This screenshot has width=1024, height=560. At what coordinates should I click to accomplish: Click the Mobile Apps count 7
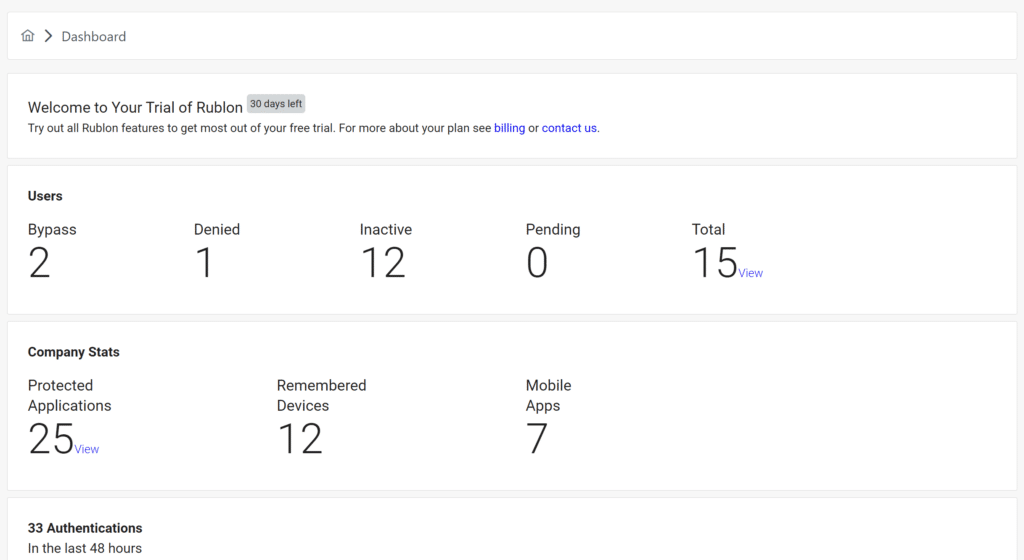coord(537,439)
